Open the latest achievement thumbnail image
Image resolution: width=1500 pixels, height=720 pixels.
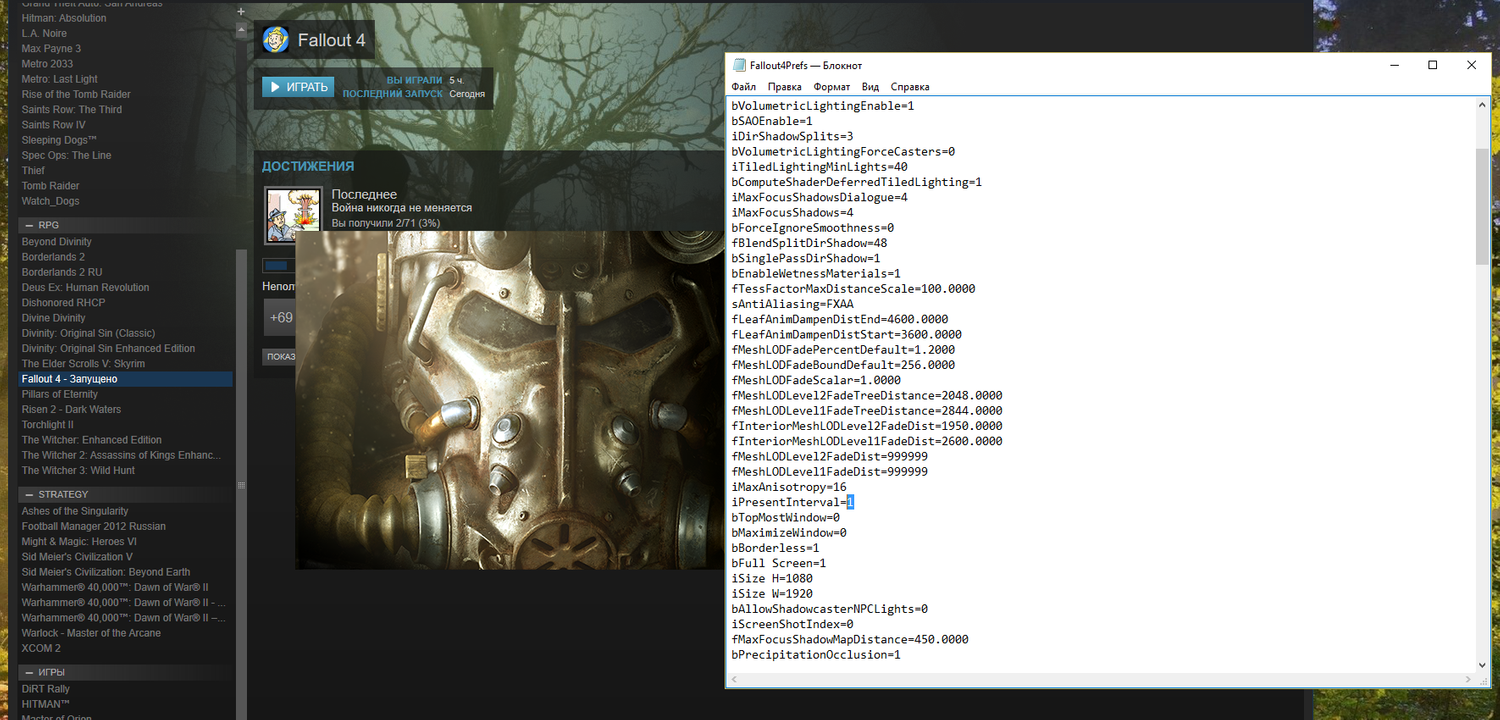tap(293, 215)
